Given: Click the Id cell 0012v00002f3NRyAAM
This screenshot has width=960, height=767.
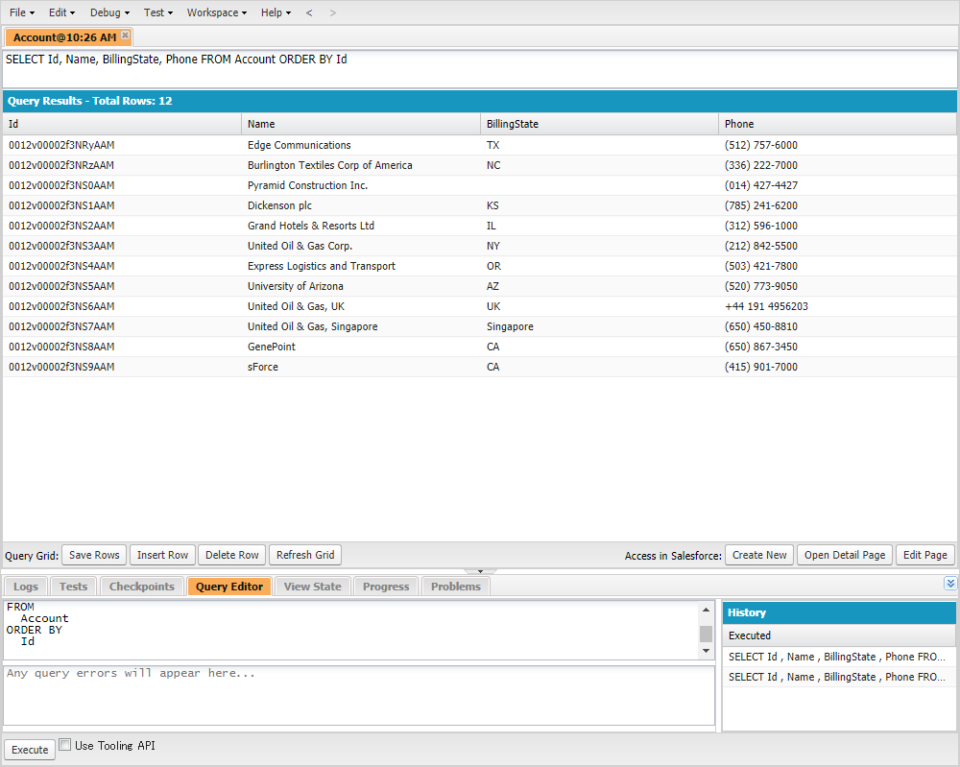Looking at the screenshot, I should pyautogui.click(x=122, y=145).
